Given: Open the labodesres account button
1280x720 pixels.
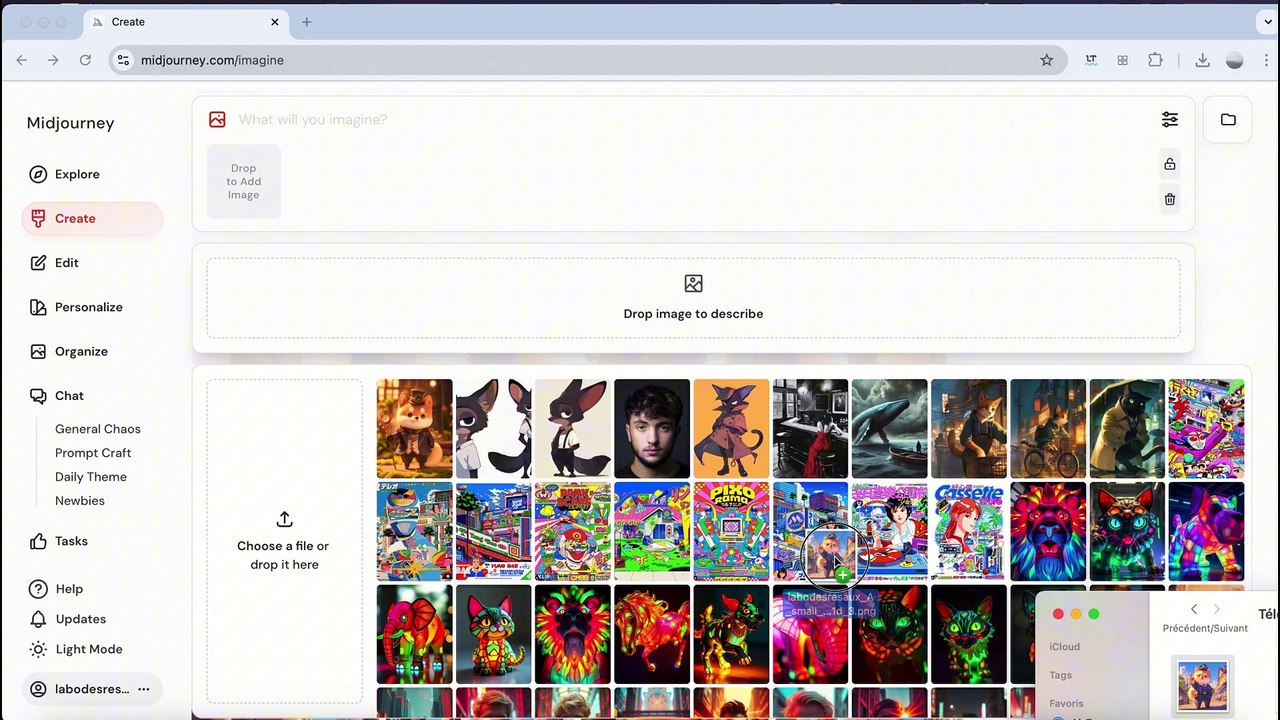Looking at the screenshot, I should tap(92, 689).
